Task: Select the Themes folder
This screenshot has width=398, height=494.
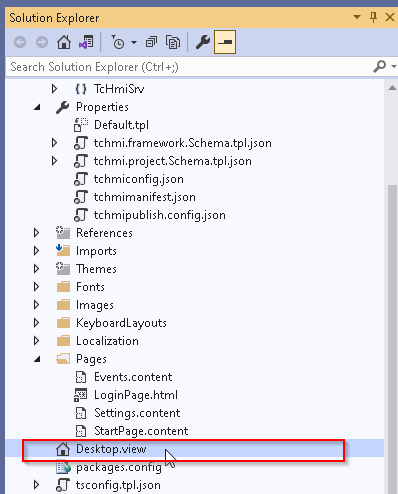Action: click(x=96, y=269)
